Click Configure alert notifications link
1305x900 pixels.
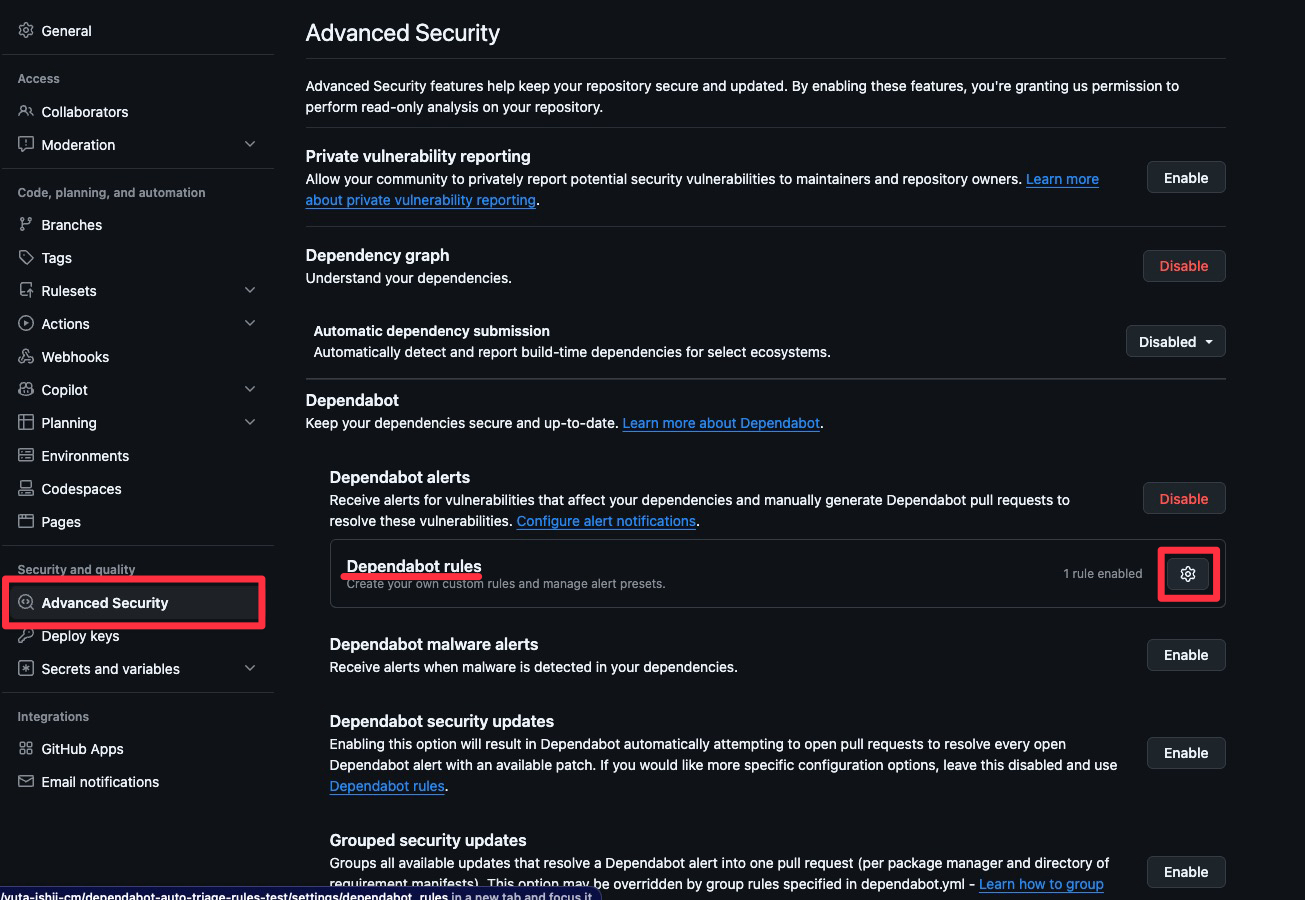tap(606, 521)
